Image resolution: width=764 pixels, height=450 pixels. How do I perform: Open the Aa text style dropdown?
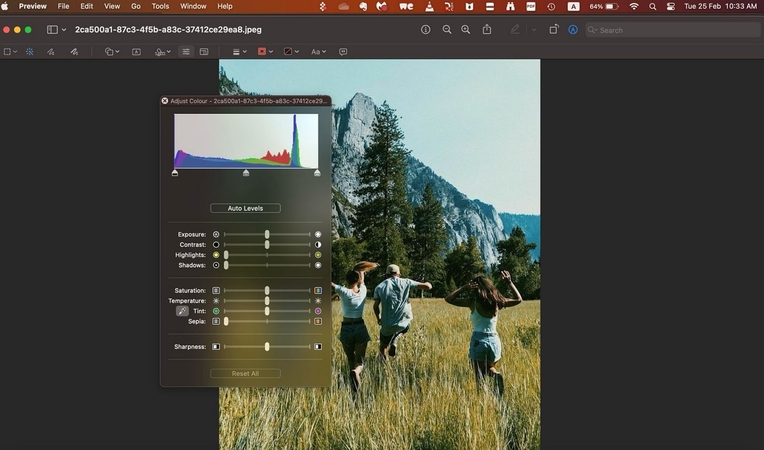click(319, 52)
